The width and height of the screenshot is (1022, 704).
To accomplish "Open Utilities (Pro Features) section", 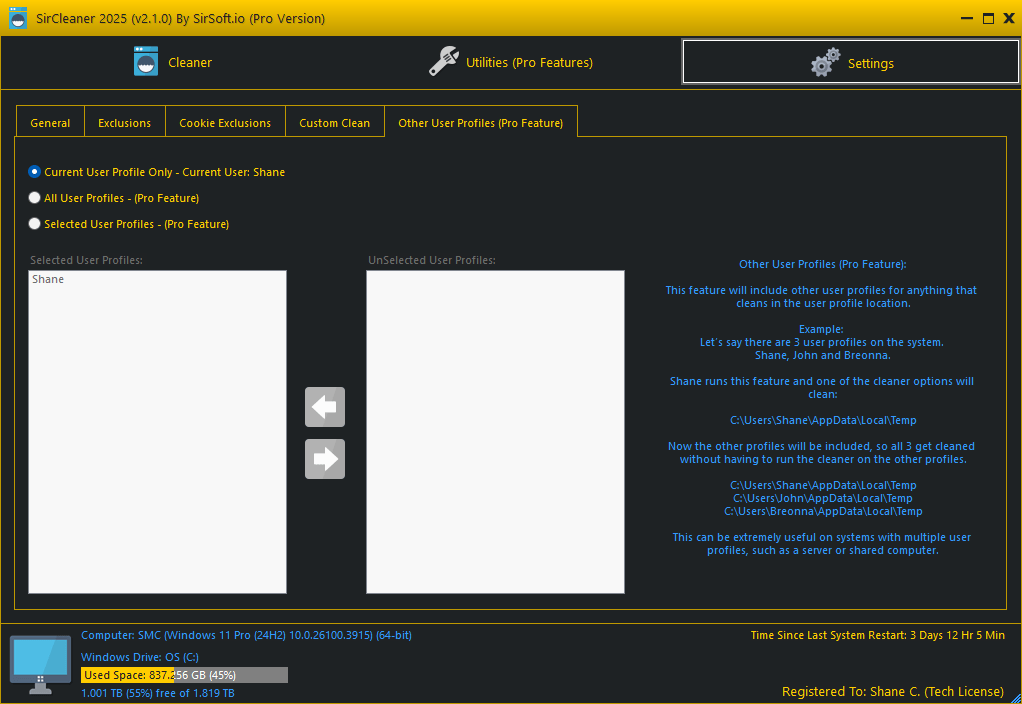I will pyautogui.click(x=511, y=63).
